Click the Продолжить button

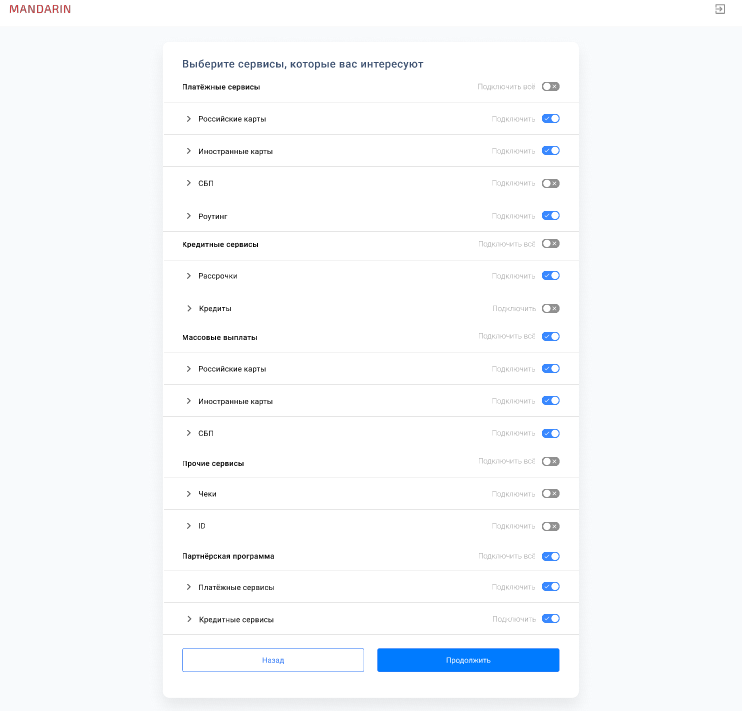coord(468,660)
